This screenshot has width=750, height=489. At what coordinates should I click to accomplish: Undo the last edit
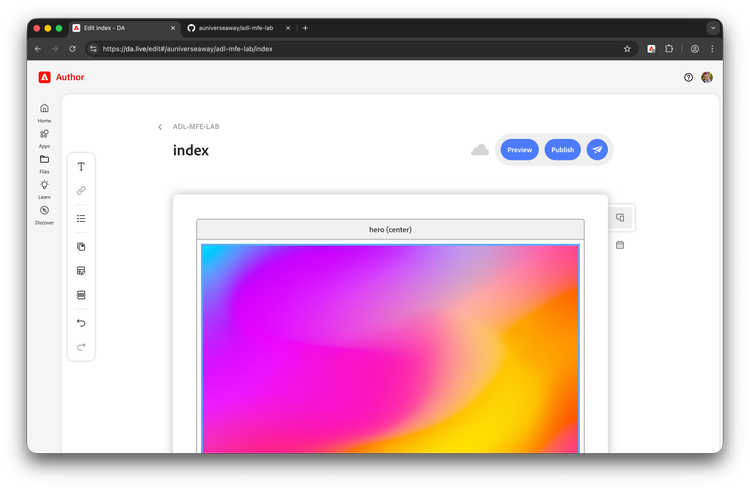pyautogui.click(x=81, y=323)
